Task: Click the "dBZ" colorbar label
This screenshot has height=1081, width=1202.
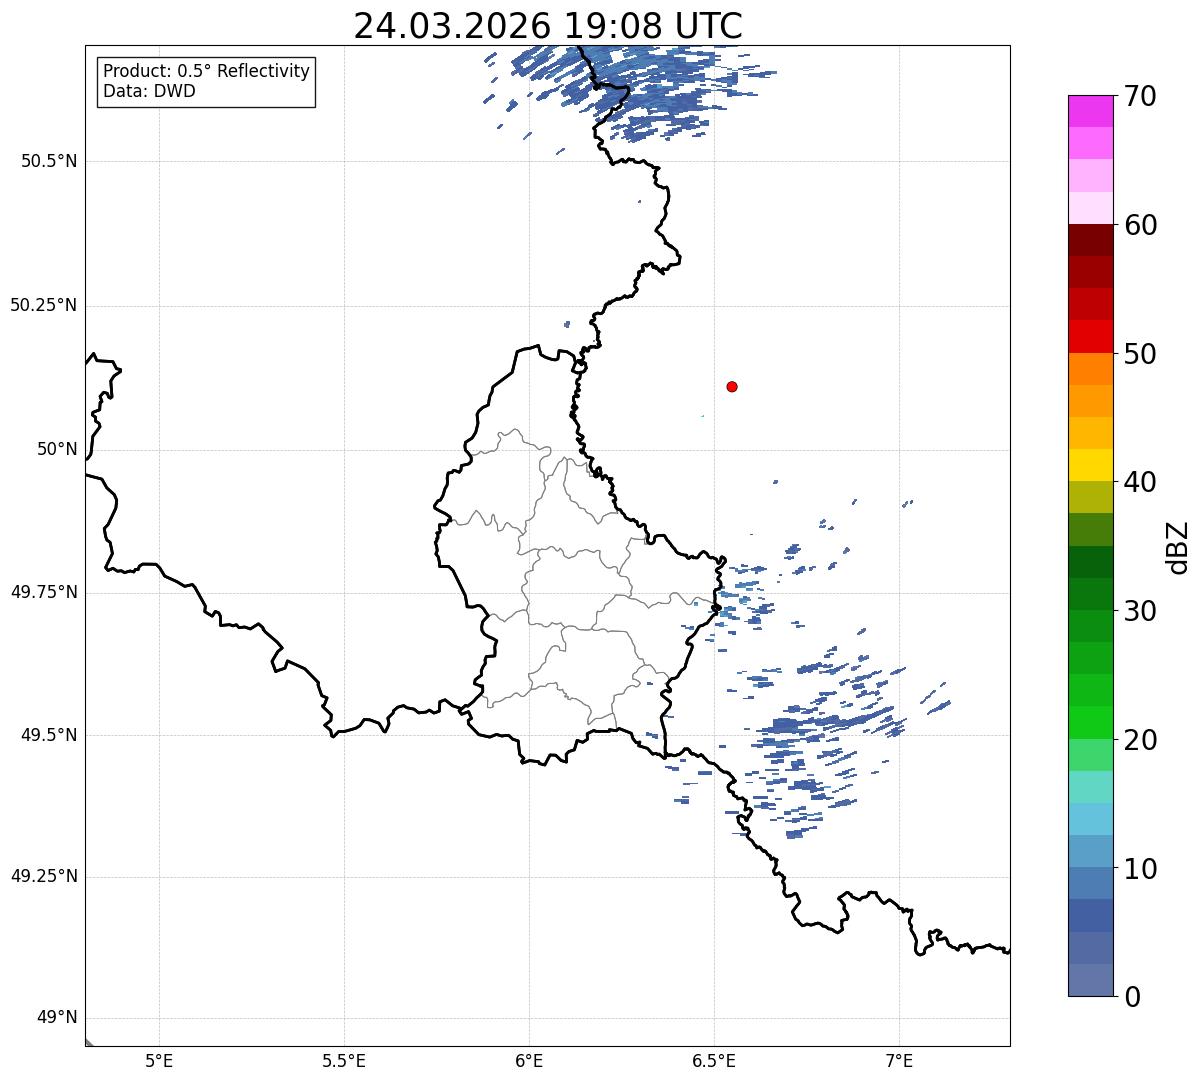Action: [x=1178, y=547]
